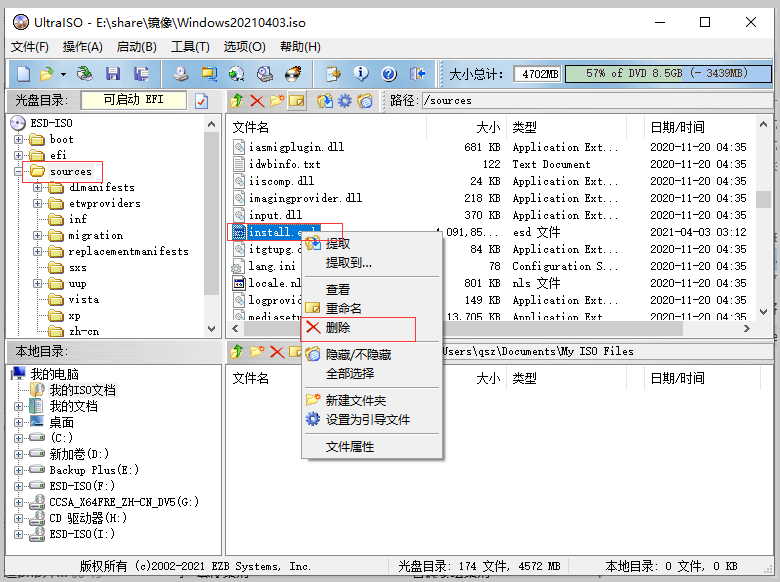
Task: Click Up folder icon in local directory toolbar
Action: (x=237, y=352)
